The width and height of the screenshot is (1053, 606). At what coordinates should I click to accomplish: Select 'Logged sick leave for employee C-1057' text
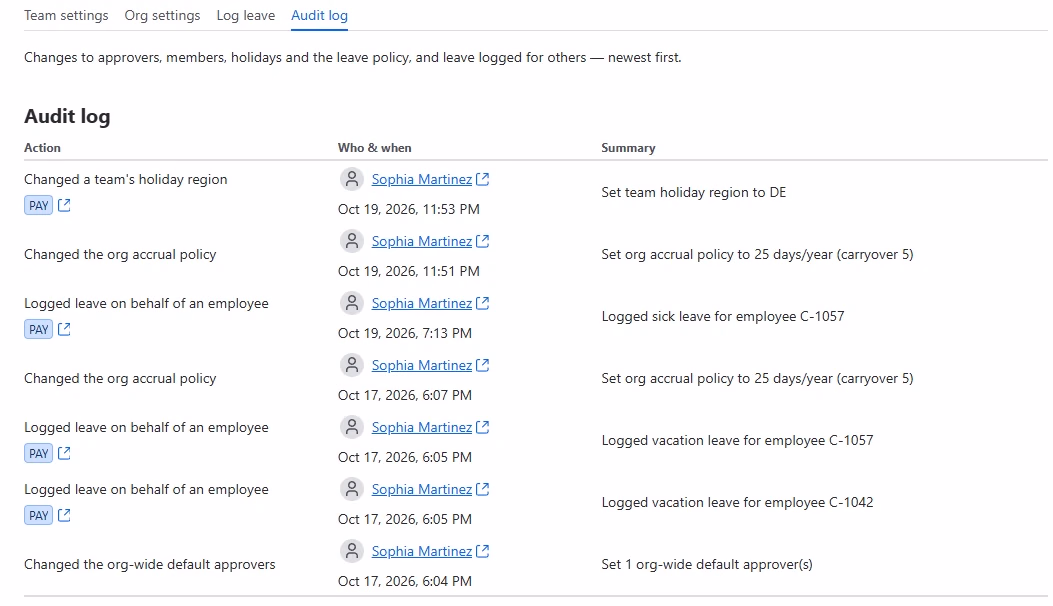pos(723,316)
